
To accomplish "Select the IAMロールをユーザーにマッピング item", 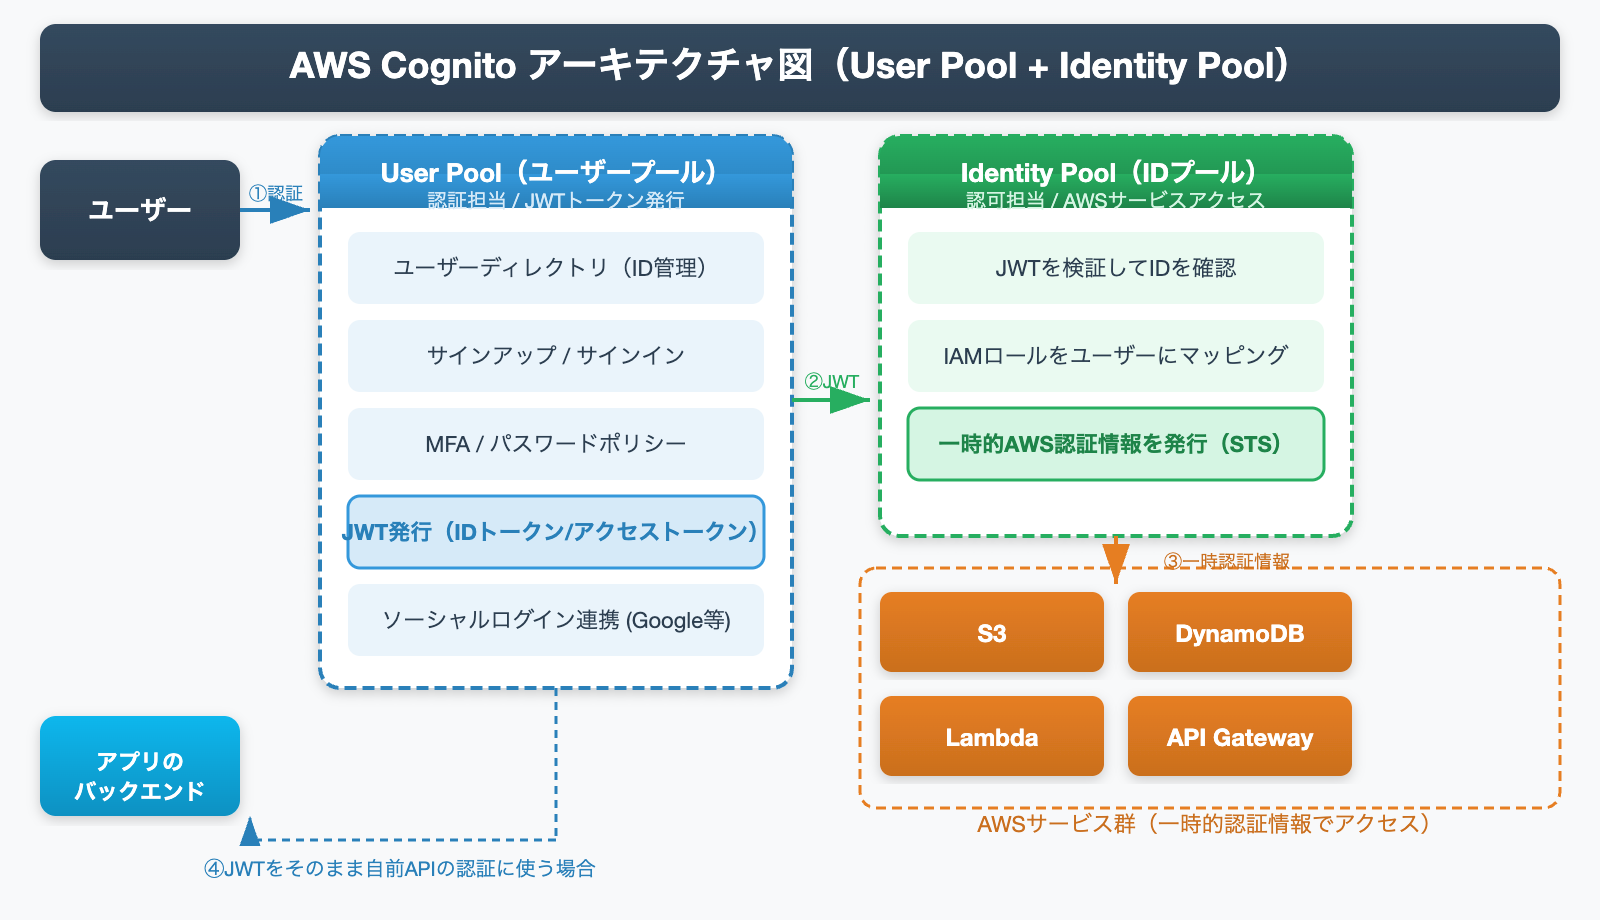I will pos(1115,355).
